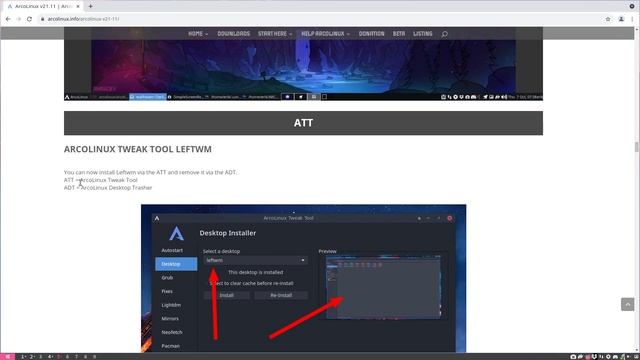Open the LISTING menu item
The image size is (640, 360).
[x=422, y=33]
